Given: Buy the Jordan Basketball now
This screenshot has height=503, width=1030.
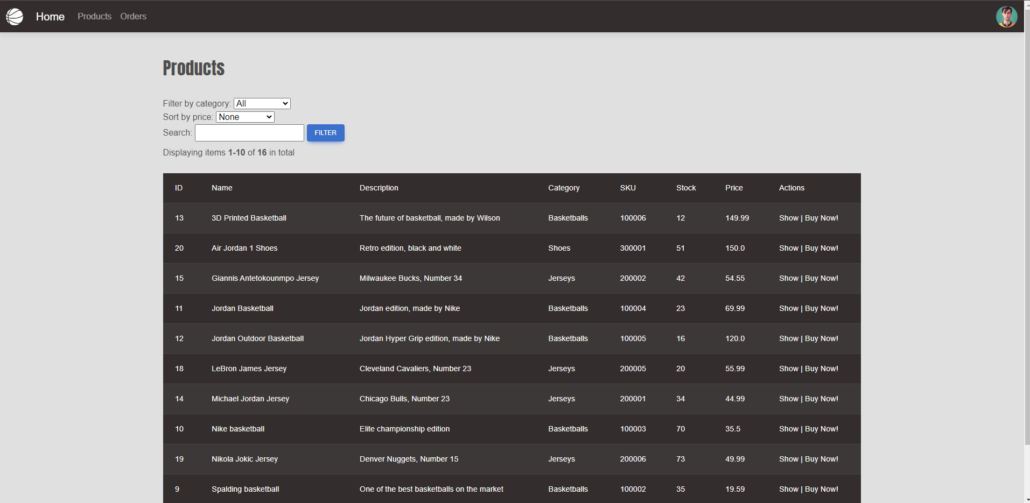Looking at the screenshot, I should pos(821,309).
